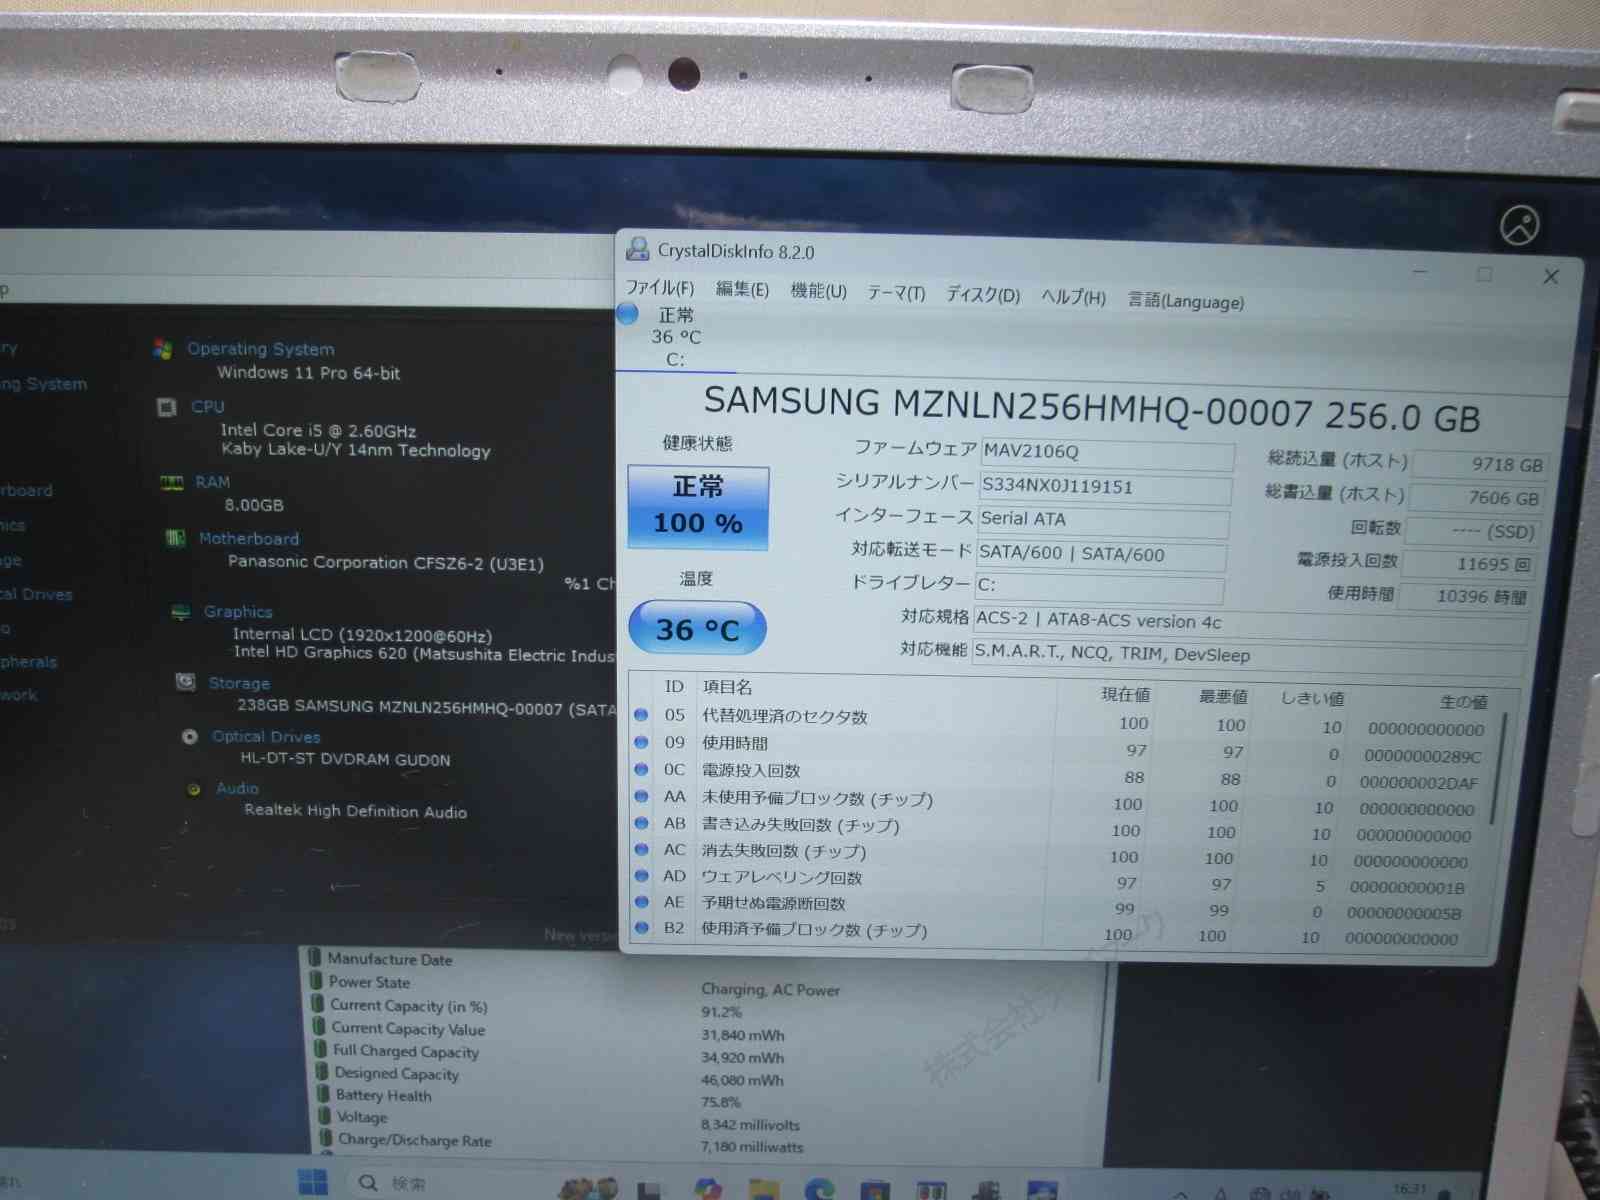Click the 36 °C temperature button

tap(697, 629)
